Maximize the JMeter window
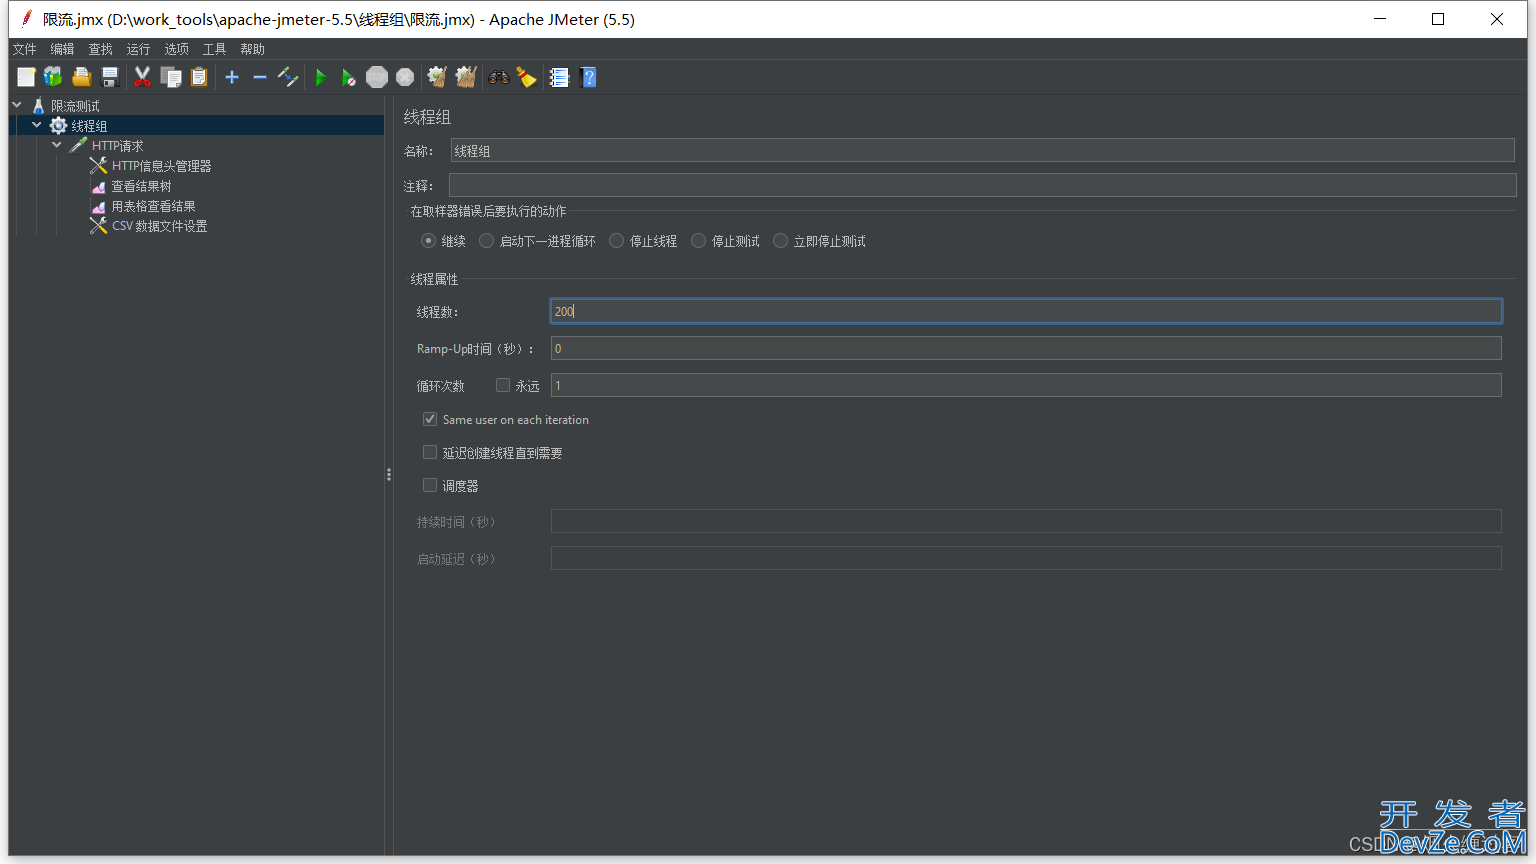 coord(1438,19)
